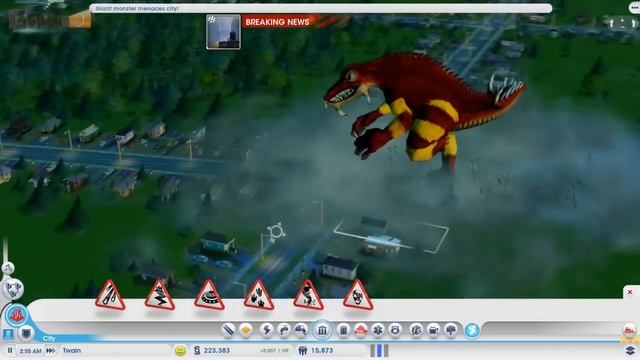
Task: Trigger the zombie skull disaster
Action: (358, 295)
